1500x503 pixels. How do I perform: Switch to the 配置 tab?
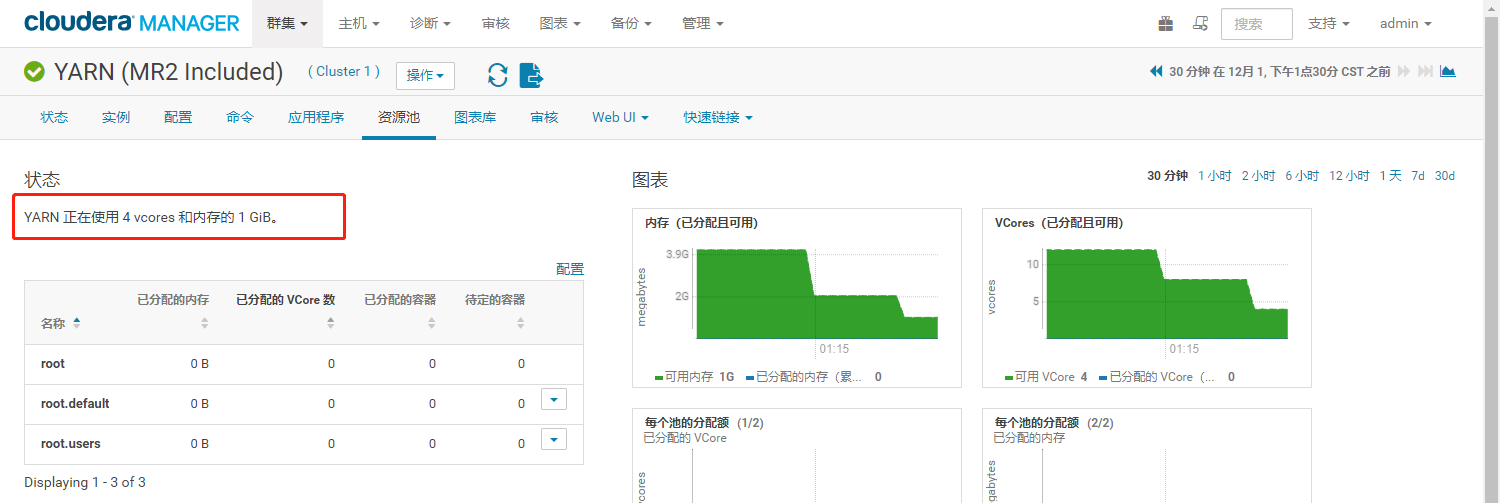178,117
